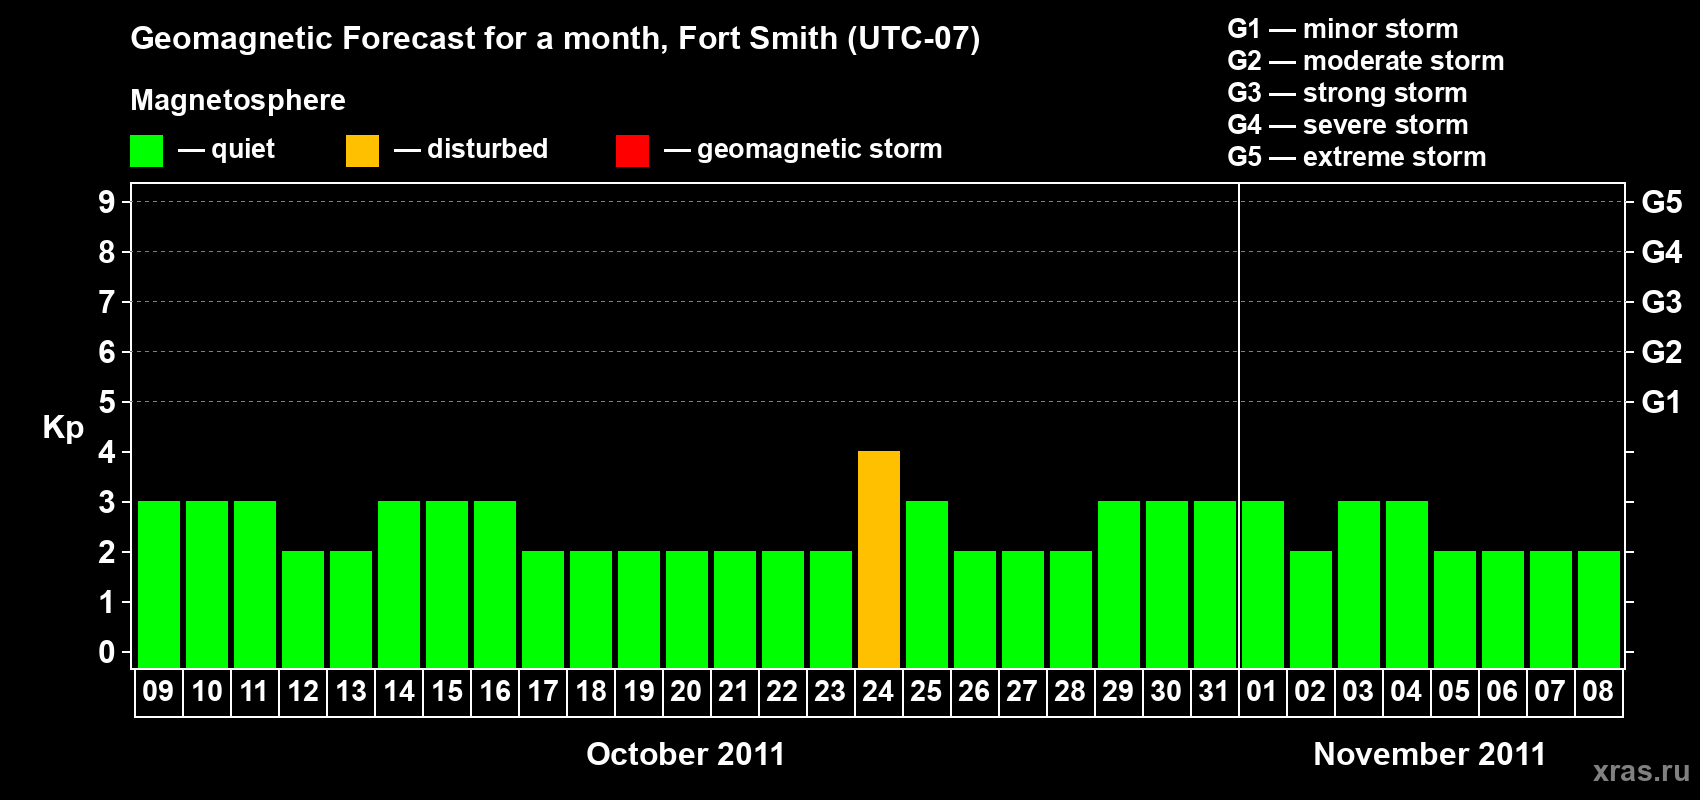Click the G1 axis label

click(x=1662, y=402)
